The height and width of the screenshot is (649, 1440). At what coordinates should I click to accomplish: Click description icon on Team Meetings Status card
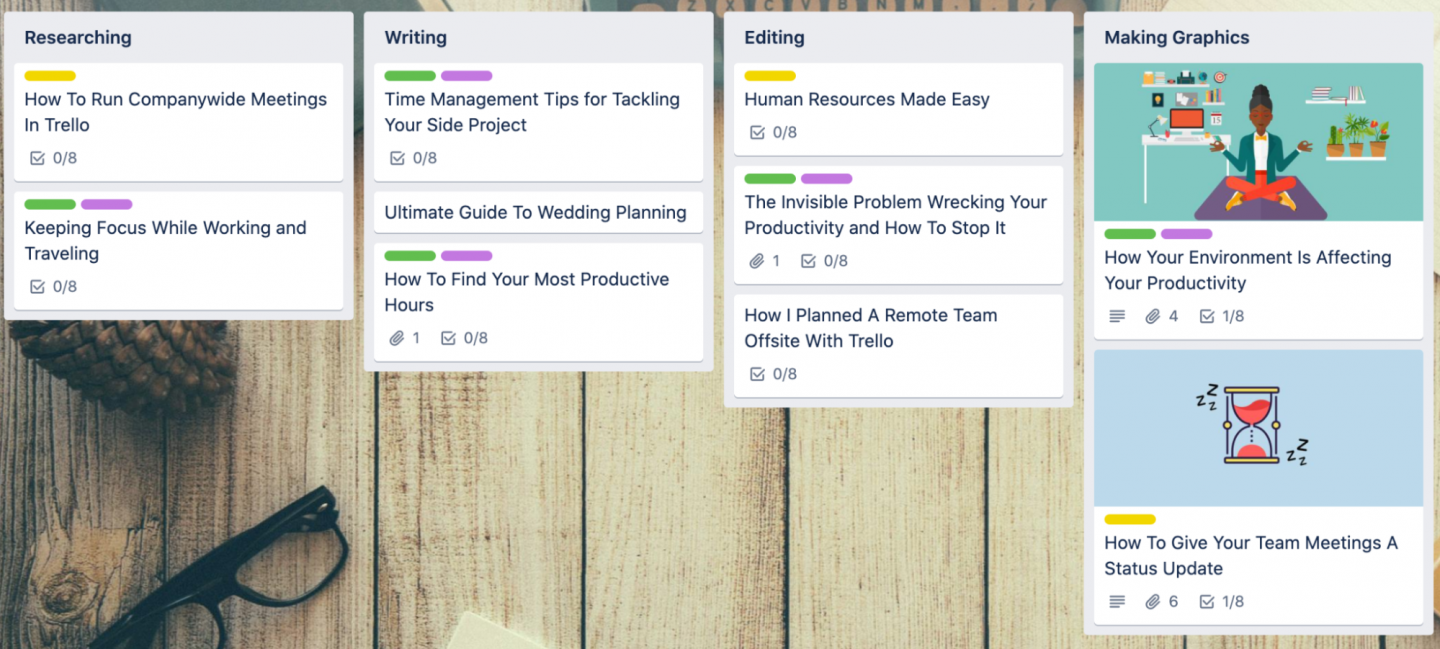[1117, 601]
